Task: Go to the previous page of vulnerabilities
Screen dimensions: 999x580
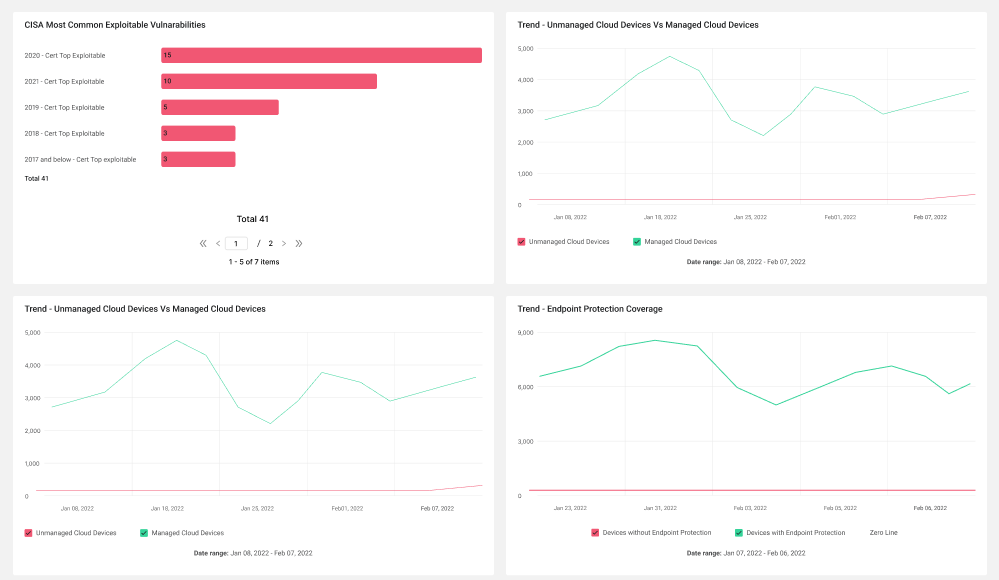Action: point(218,243)
